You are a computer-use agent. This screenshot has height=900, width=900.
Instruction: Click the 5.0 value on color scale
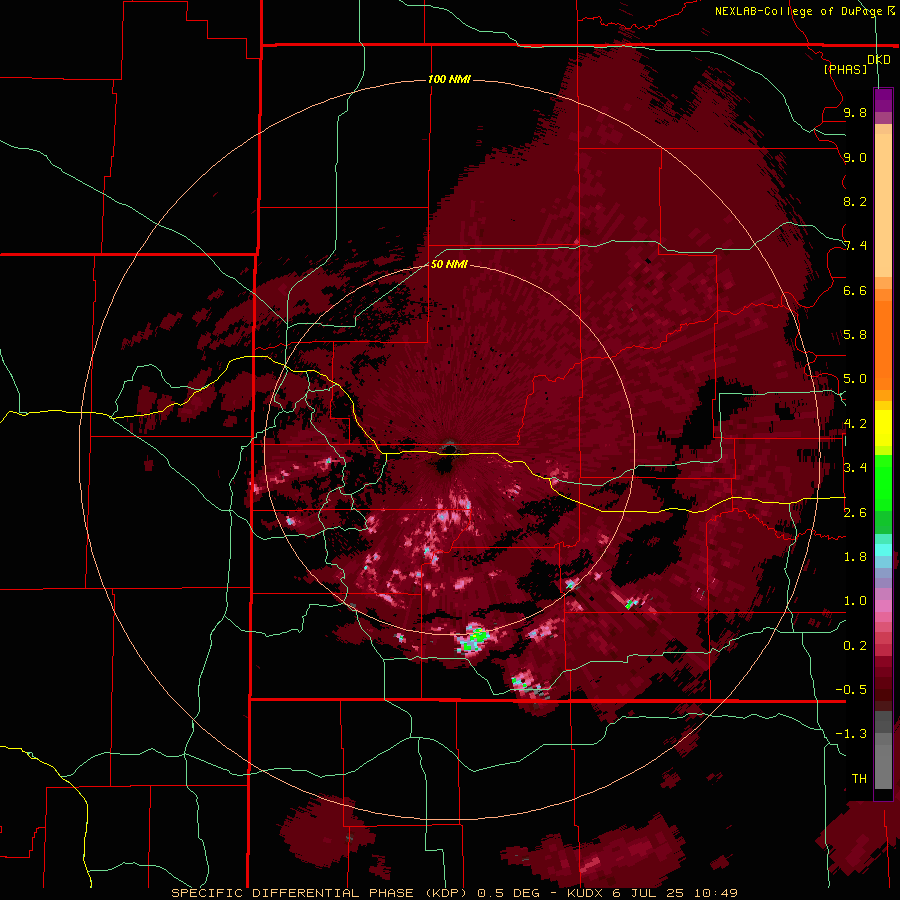point(855,379)
